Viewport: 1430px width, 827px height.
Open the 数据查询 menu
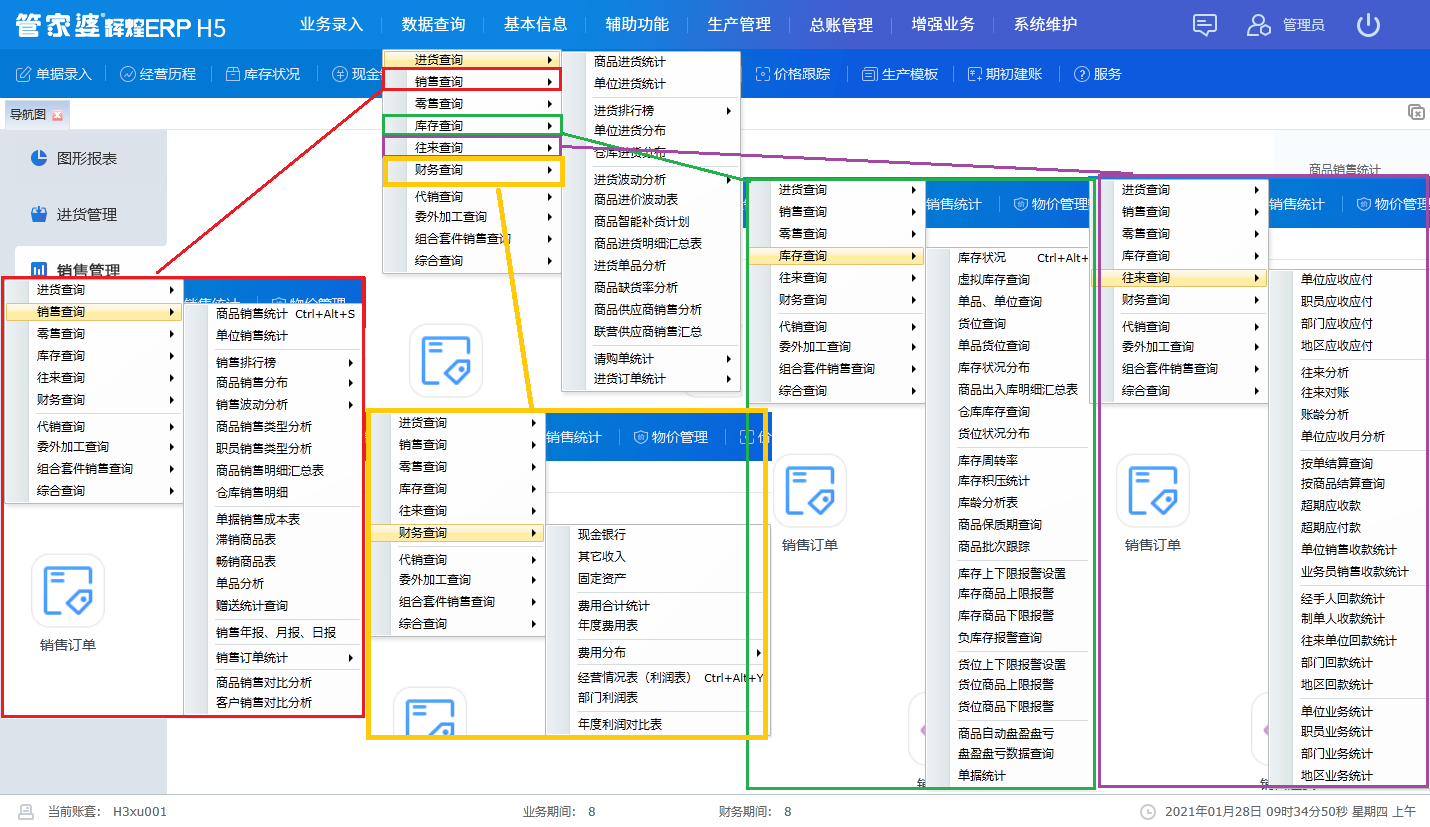[x=433, y=25]
